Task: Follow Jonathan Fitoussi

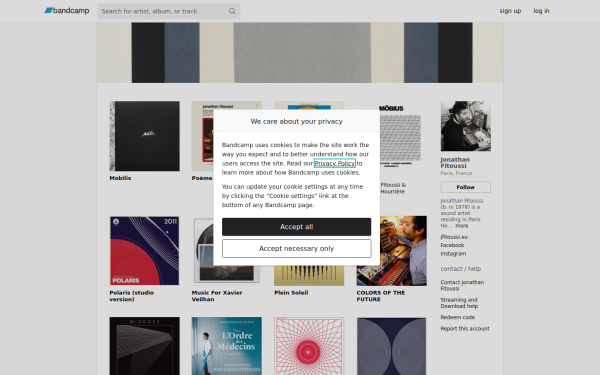Action: coord(465,187)
